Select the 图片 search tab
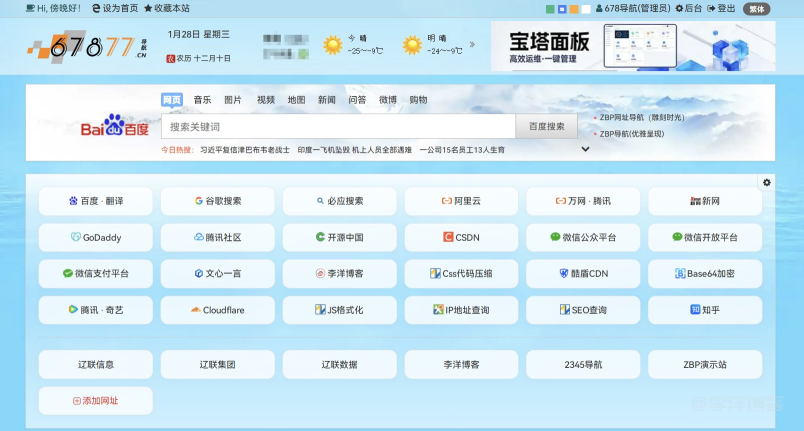The height and width of the screenshot is (431, 804). [233, 100]
